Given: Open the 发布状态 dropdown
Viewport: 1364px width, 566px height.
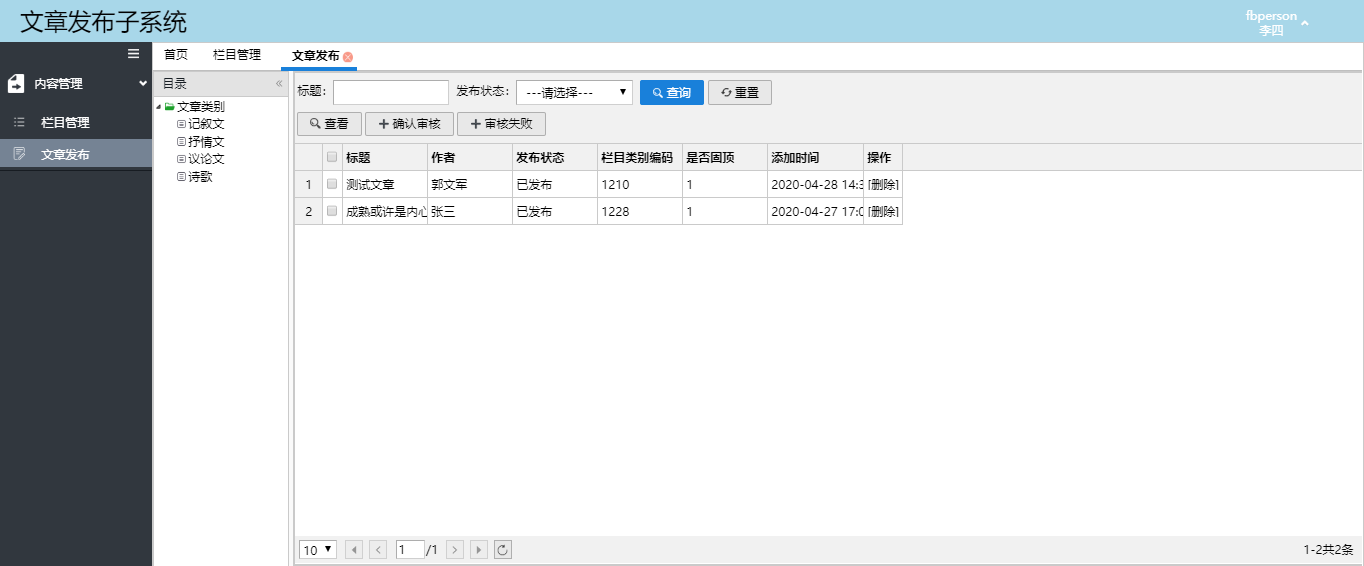Looking at the screenshot, I should 574,93.
